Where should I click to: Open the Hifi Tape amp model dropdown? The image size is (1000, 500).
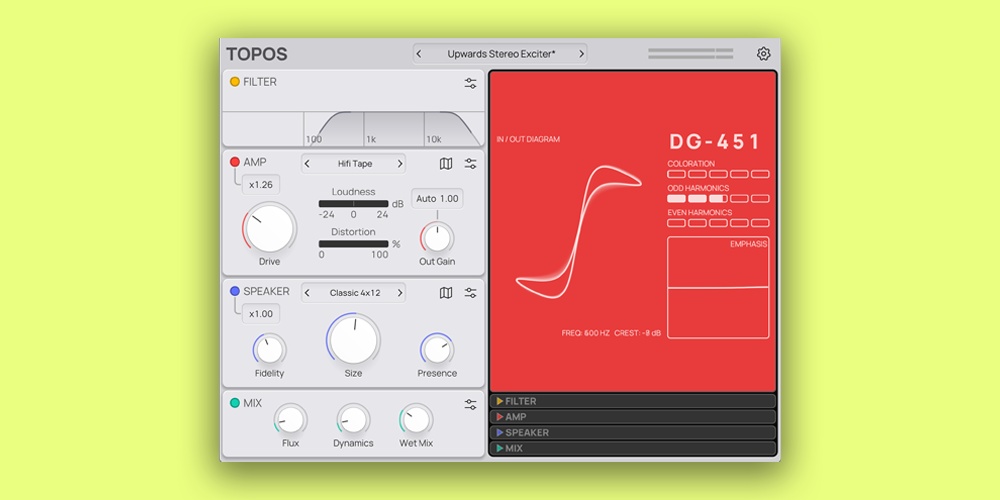354,164
